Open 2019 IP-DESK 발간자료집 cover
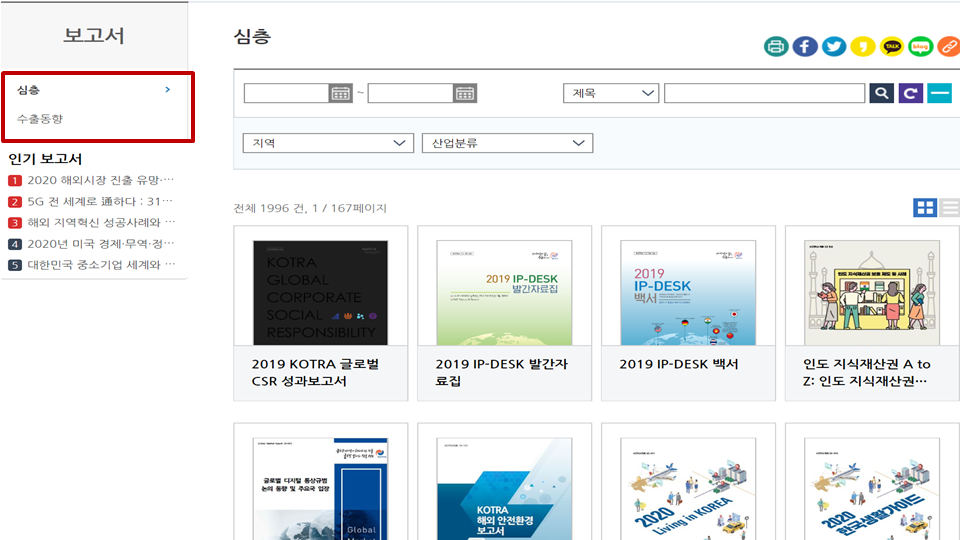Image resolution: width=960 pixels, height=540 pixels. coord(504,293)
